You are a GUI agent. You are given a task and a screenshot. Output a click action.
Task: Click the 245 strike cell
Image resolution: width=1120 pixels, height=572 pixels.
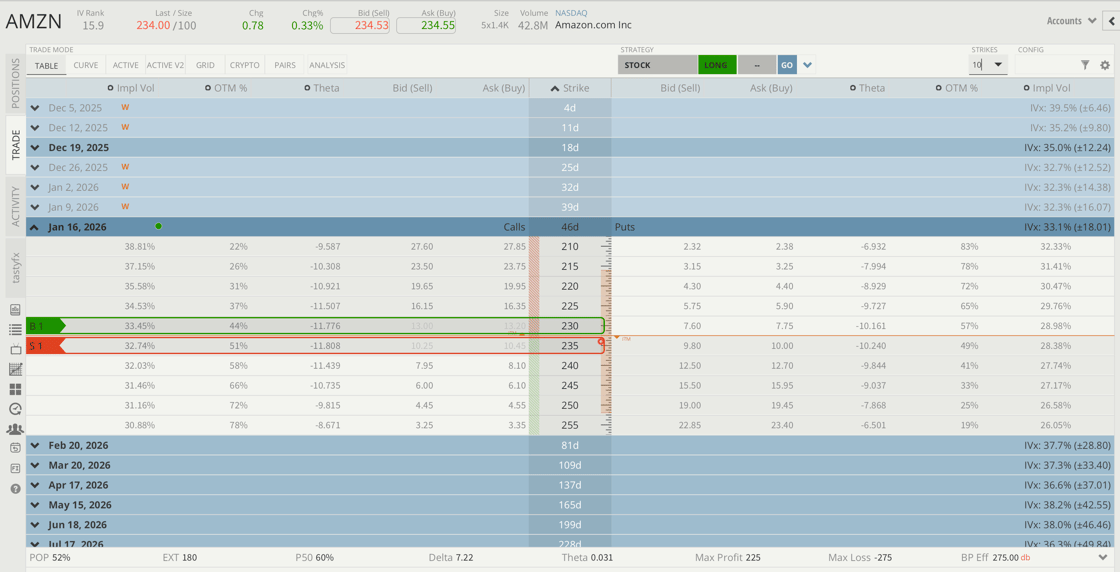tap(570, 386)
